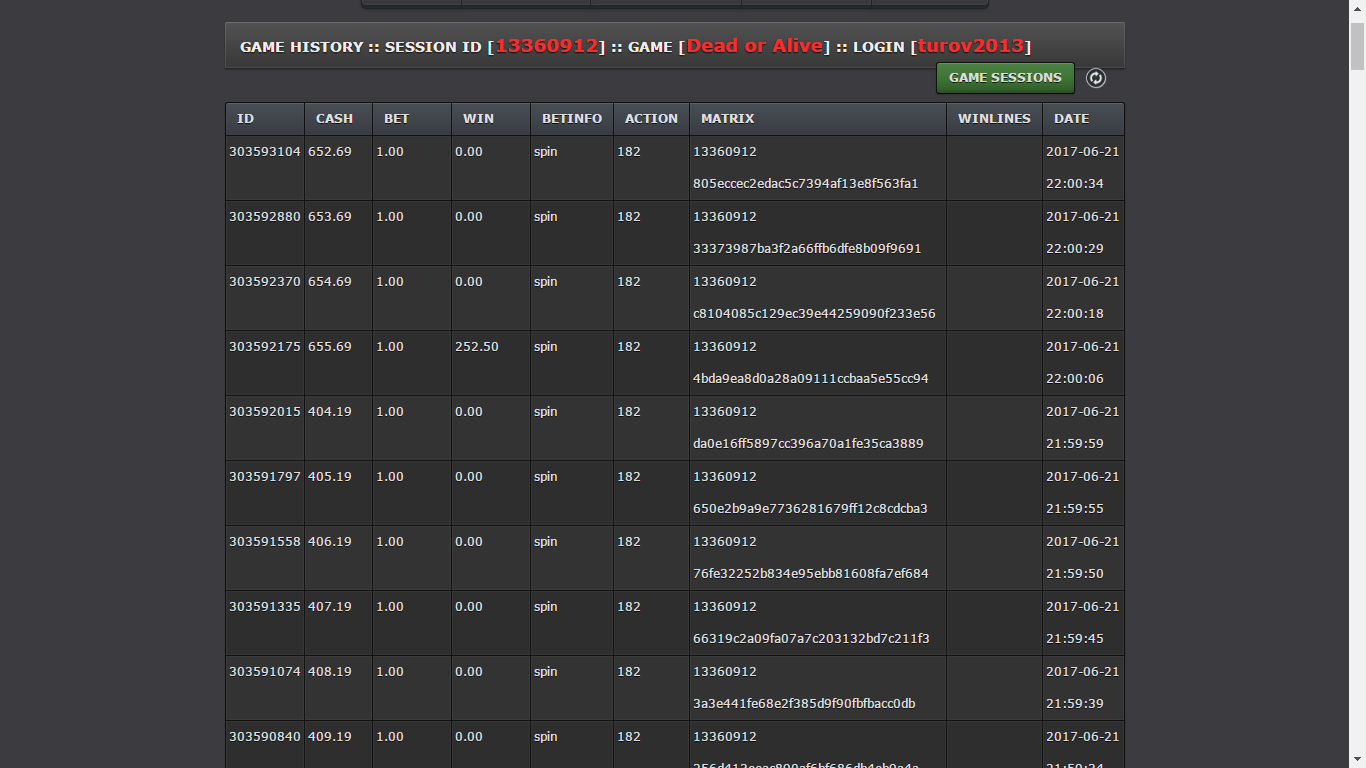Select row ID 303593104

[x=265, y=152]
